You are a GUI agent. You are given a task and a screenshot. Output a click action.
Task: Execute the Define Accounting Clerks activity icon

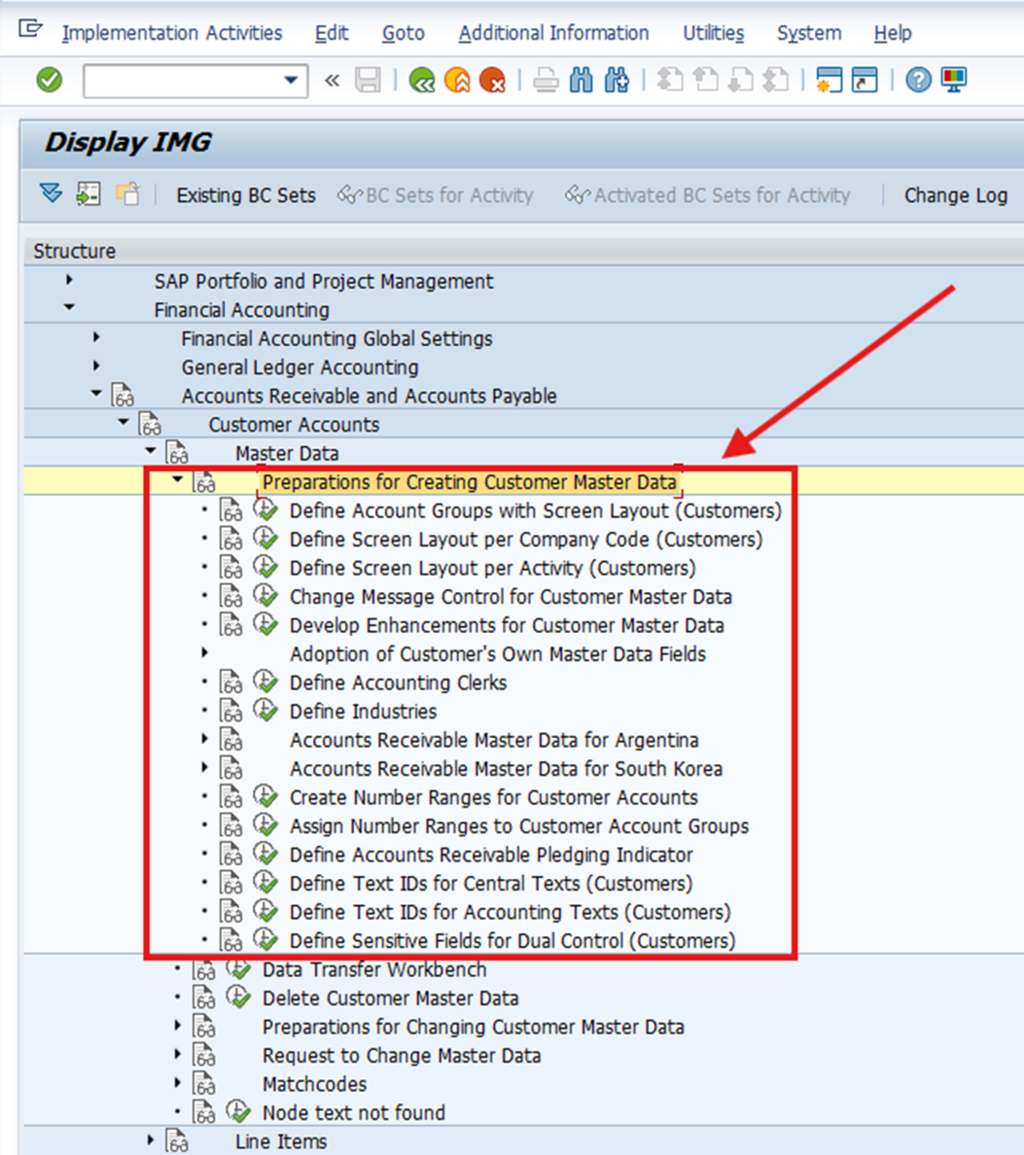265,683
